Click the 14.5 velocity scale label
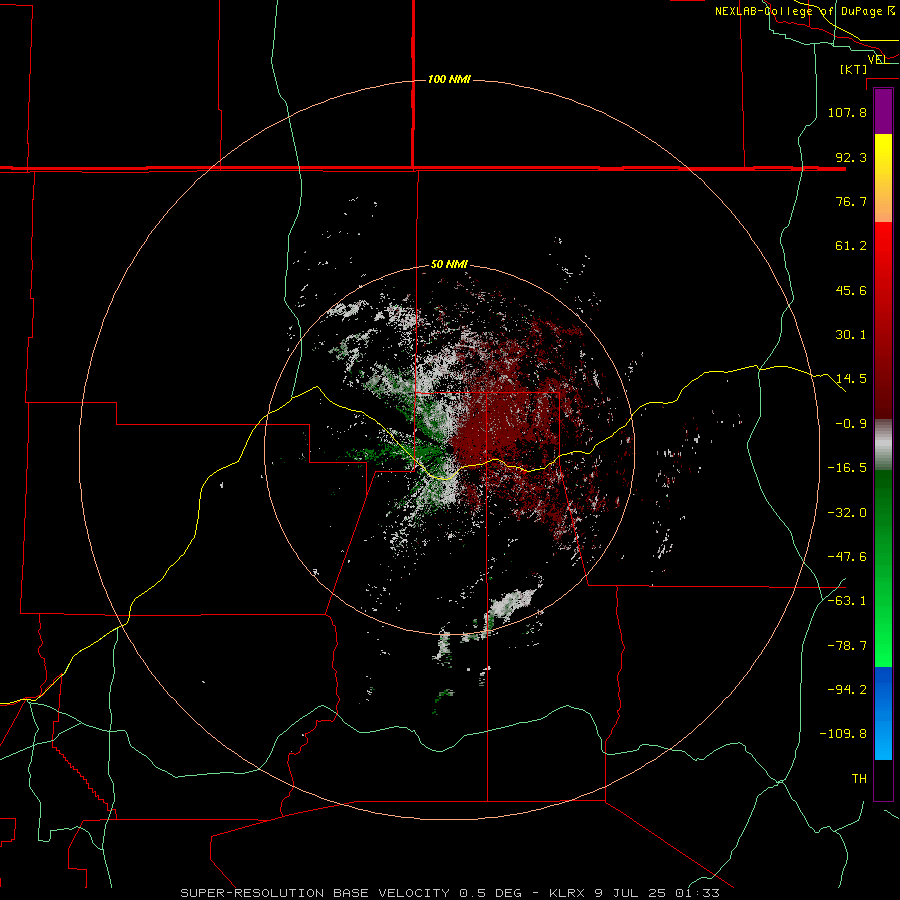This screenshot has width=900, height=900. 851,379
